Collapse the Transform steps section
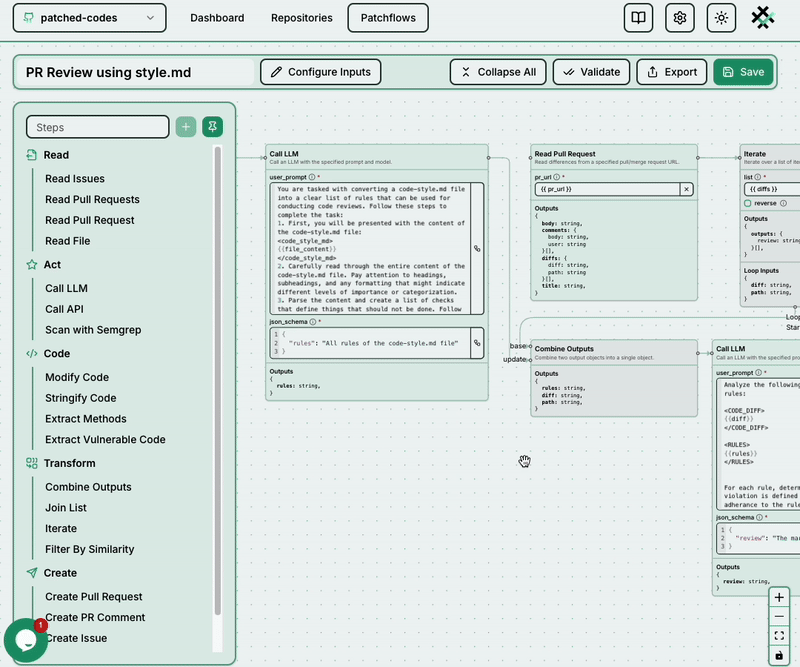The width and height of the screenshot is (800, 667). click(x=69, y=463)
